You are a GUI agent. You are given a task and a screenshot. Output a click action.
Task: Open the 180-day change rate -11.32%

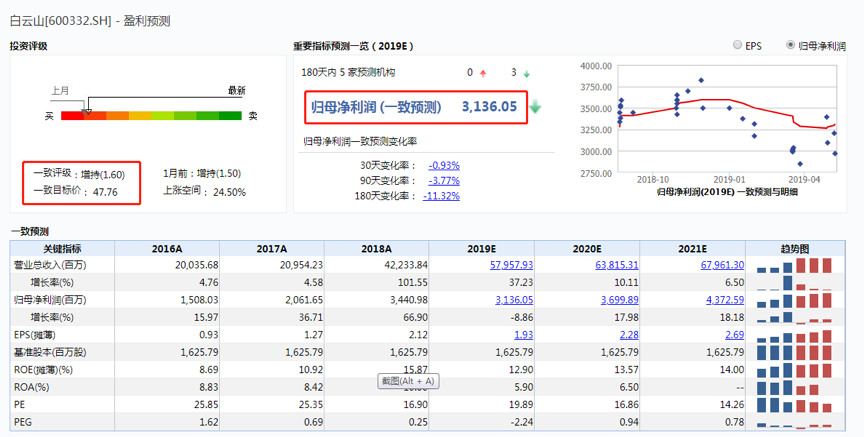[x=441, y=196]
